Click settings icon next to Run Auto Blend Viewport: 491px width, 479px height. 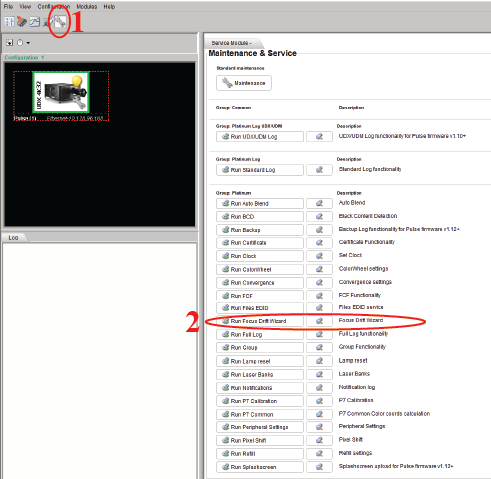[x=319, y=203]
